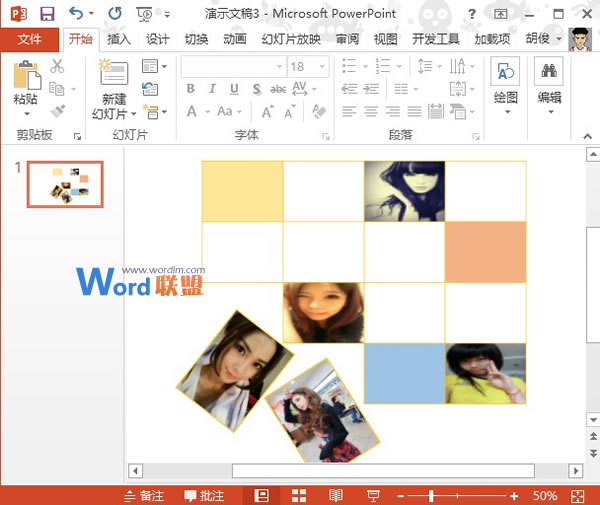The width and height of the screenshot is (600, 505).
Task: Open the 幻灯片放映 (Slide Show) tab
Action: pyautogui.click(x=291, y=39)
